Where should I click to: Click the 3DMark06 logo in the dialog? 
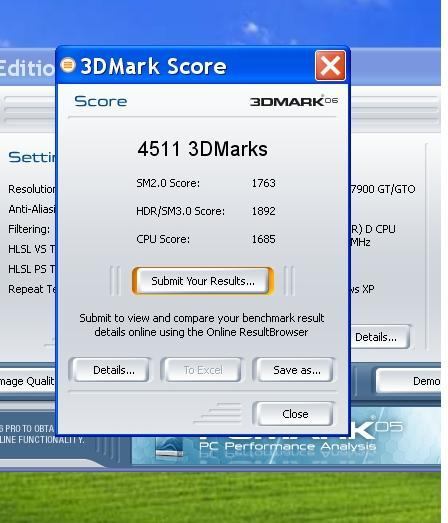294,101
